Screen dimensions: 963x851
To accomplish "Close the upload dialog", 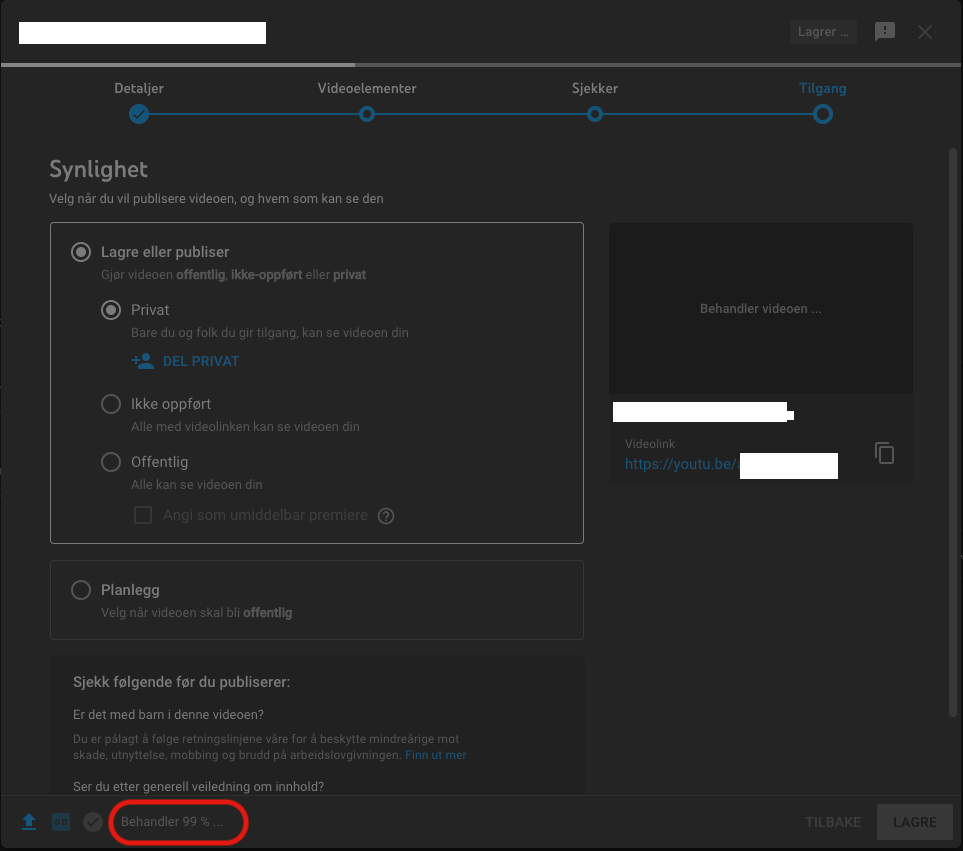I will [924, 32].
